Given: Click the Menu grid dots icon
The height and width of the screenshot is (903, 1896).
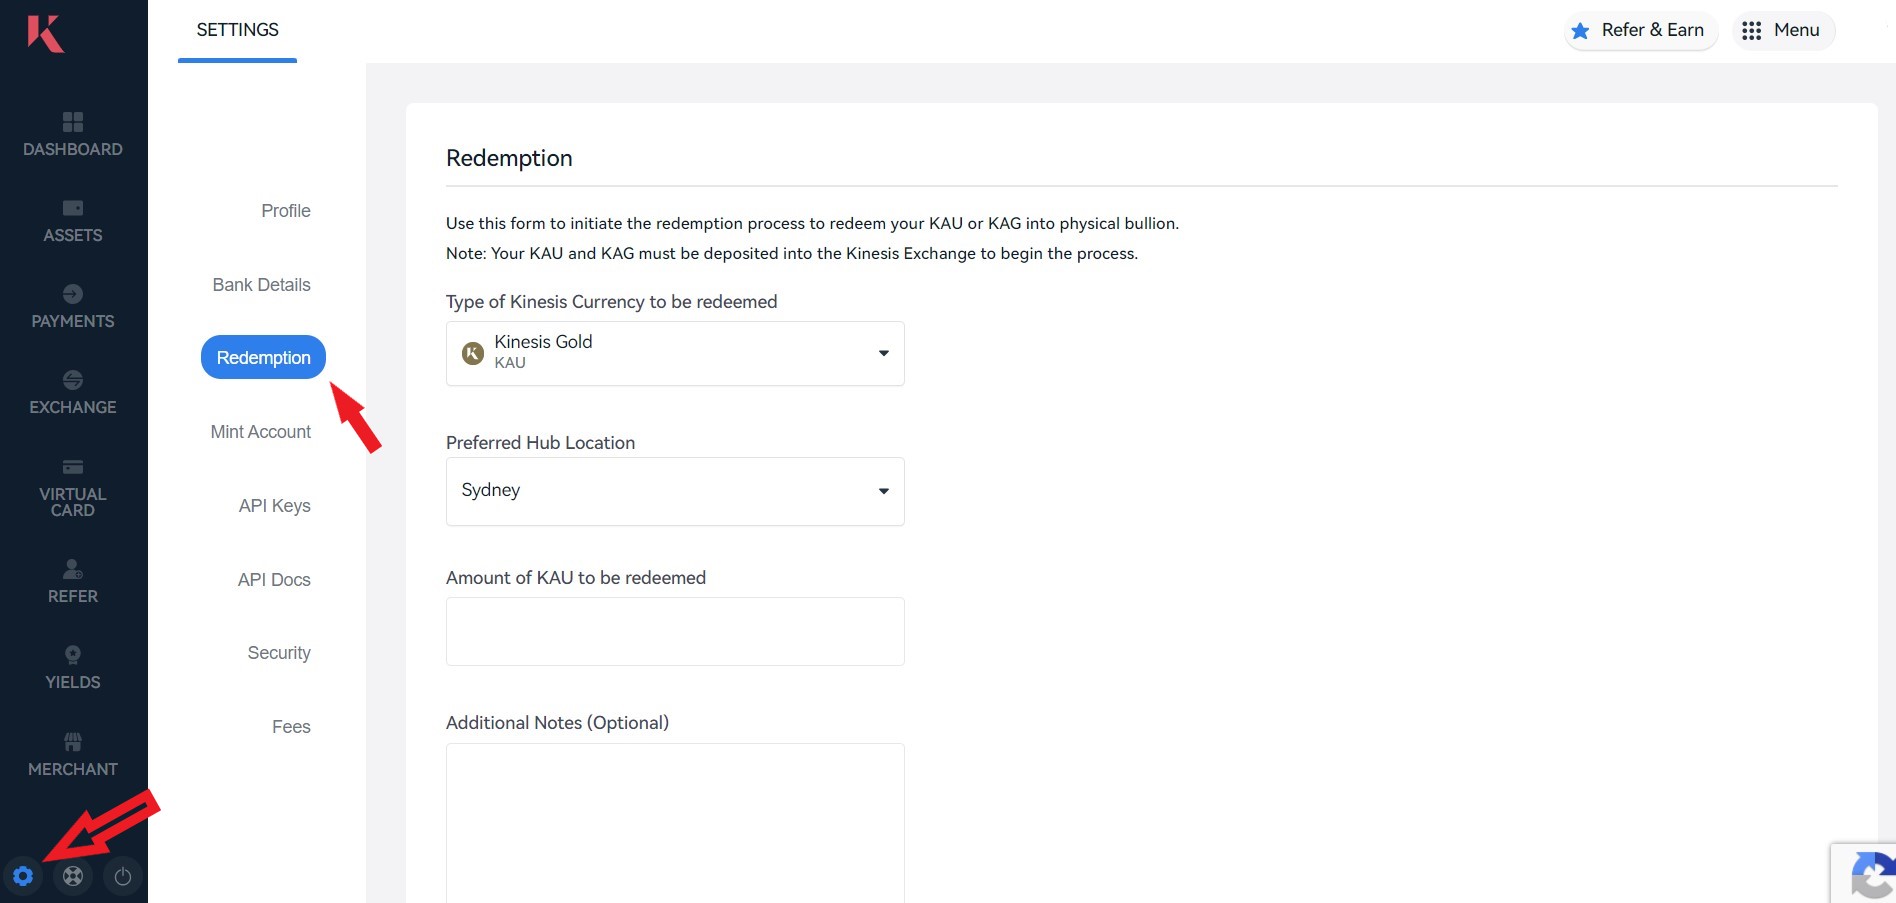Looking at the screenshot, I should [1751, 31].
